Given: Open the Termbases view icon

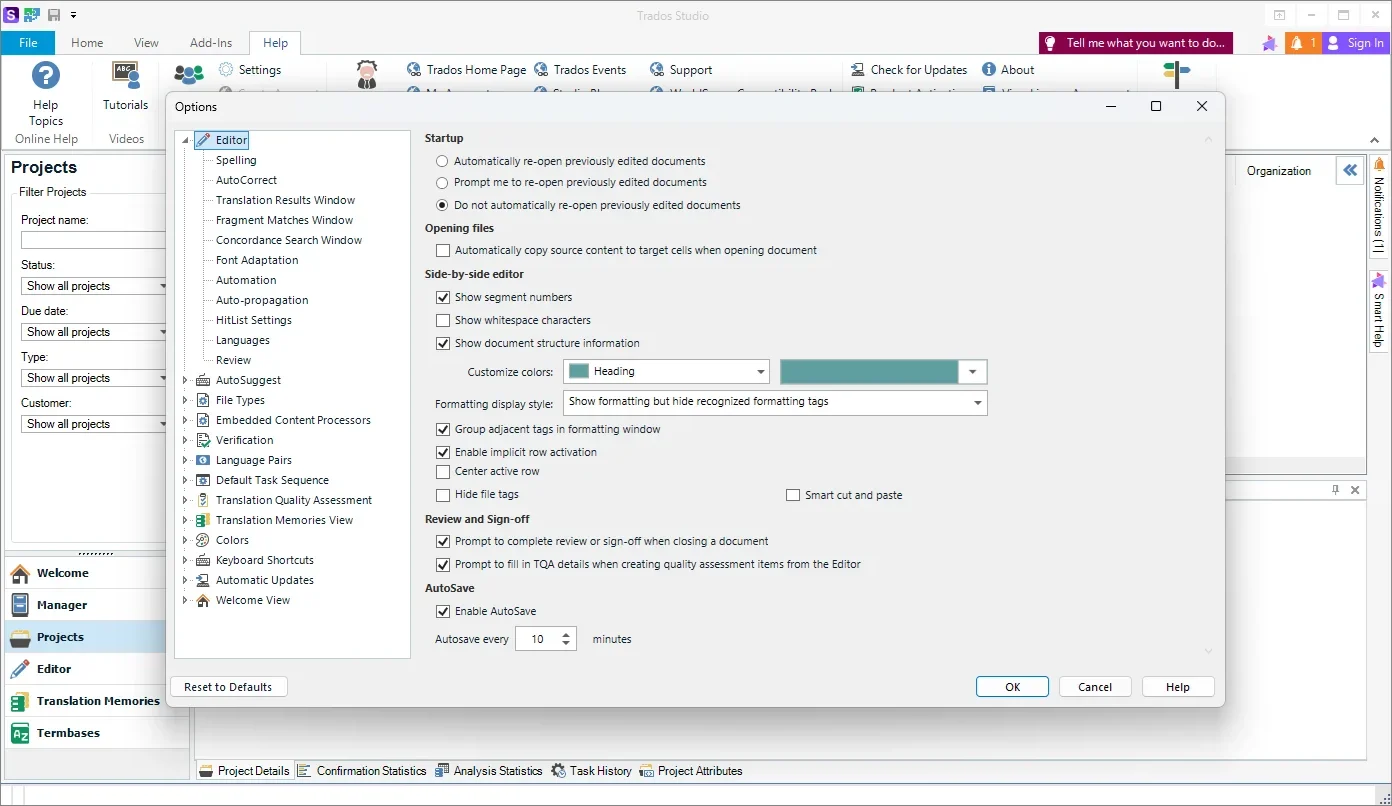Looking at the screenshot, I should 20,733.
